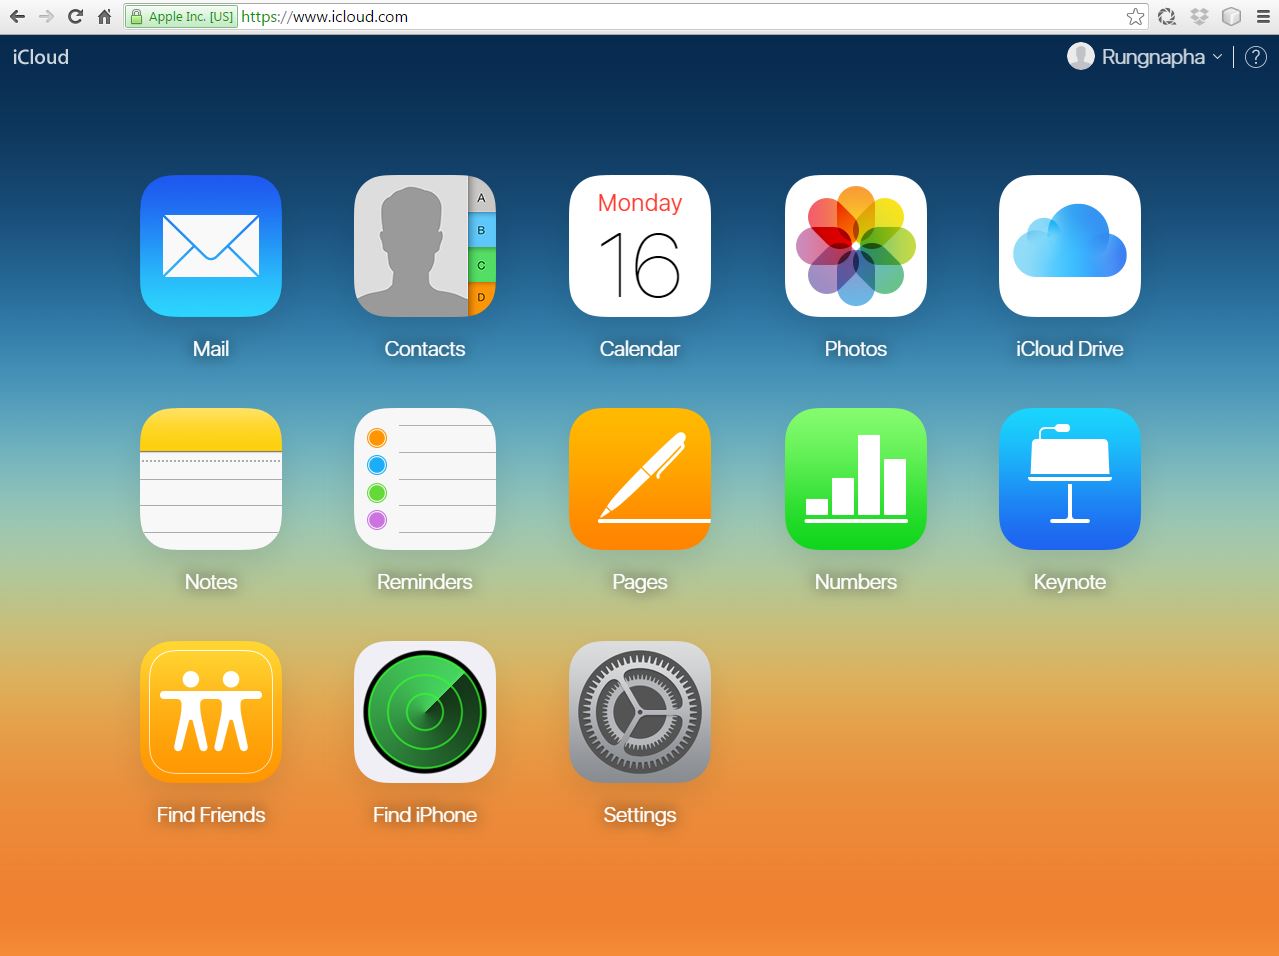The height and width of the screenshot is (956, 1279).
Task: Bookmark this page with the star icon
Action: pos(1135,17)
